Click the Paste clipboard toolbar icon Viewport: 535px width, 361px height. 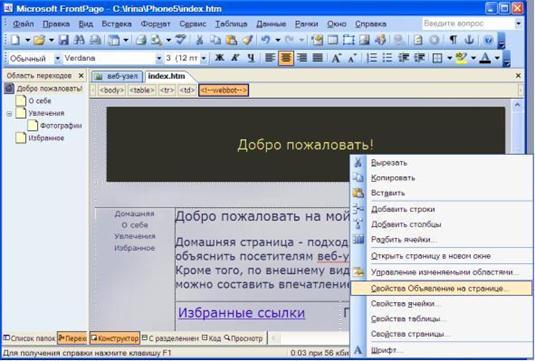click(x=231, y=40)
